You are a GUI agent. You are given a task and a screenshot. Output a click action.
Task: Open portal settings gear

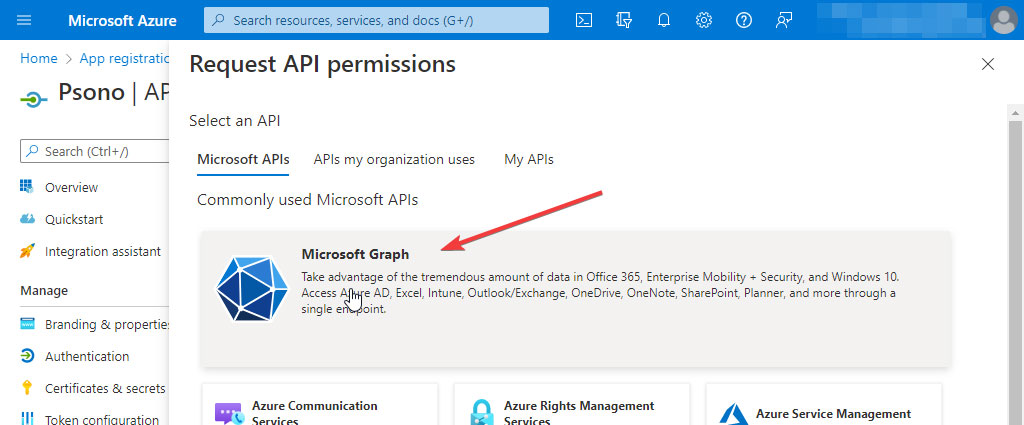click(x=703, y=20)
